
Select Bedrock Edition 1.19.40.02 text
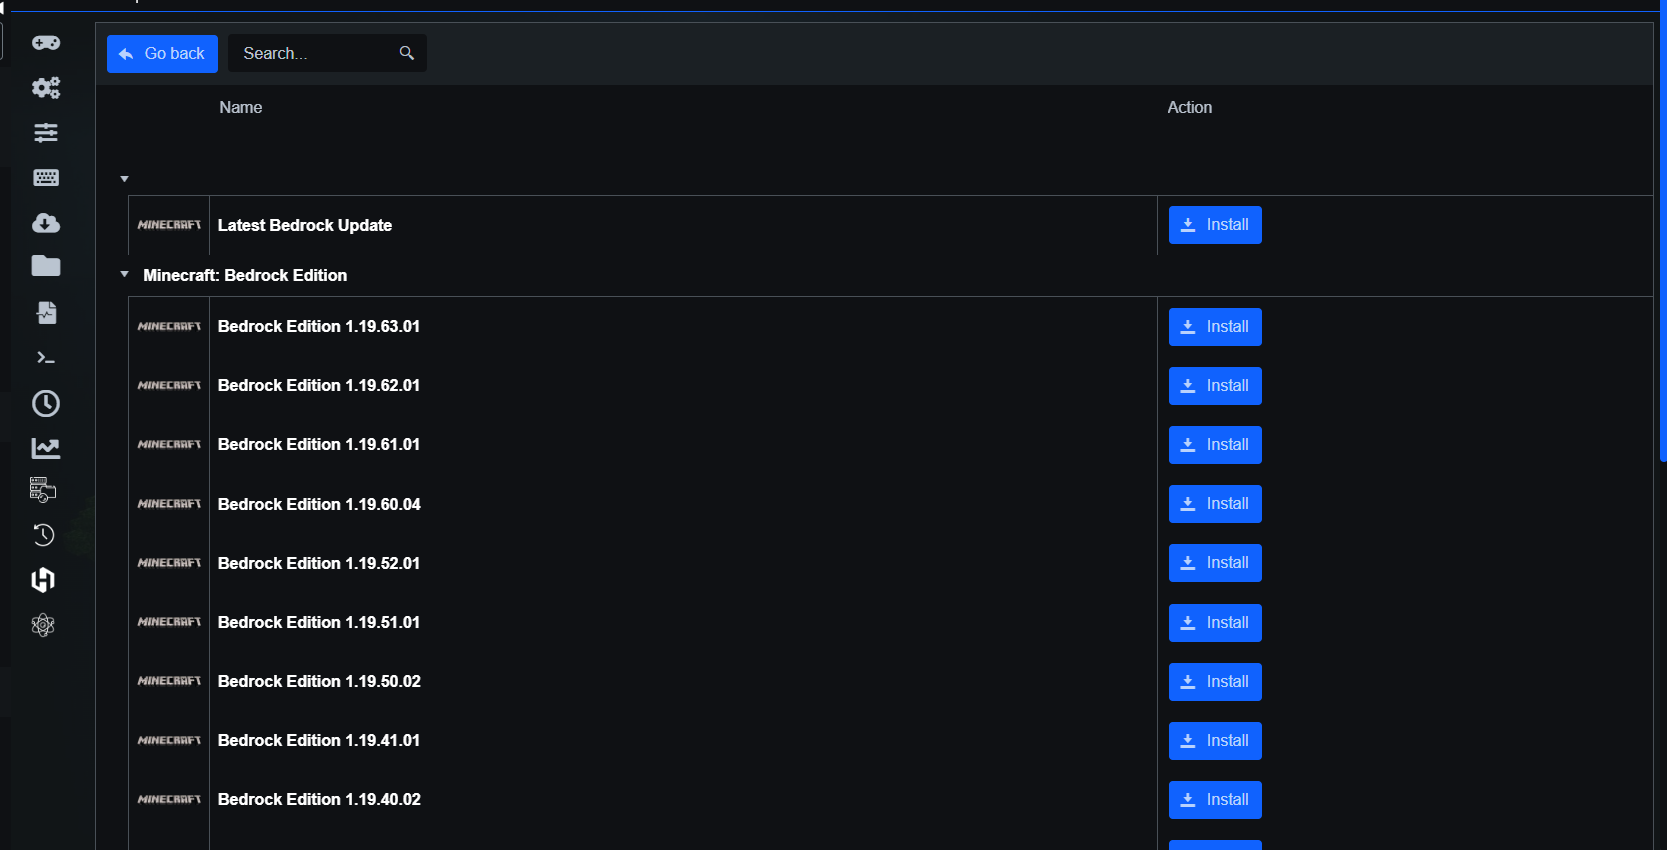pos(319,799)
